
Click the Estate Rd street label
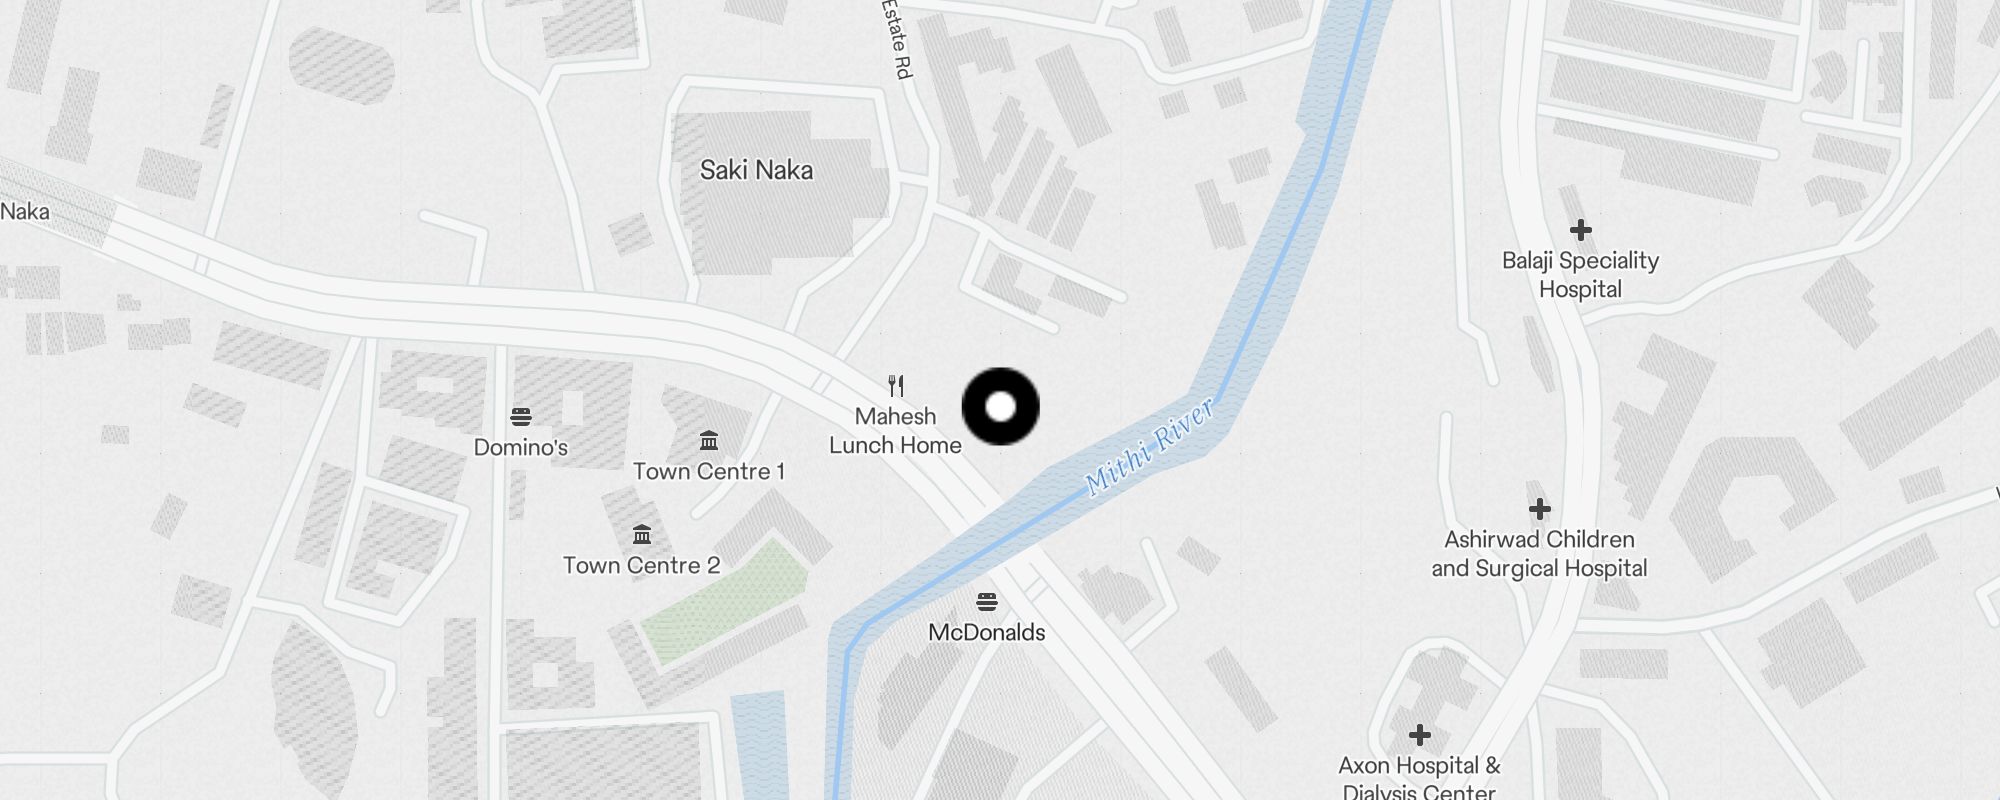[x=898, y=39]
